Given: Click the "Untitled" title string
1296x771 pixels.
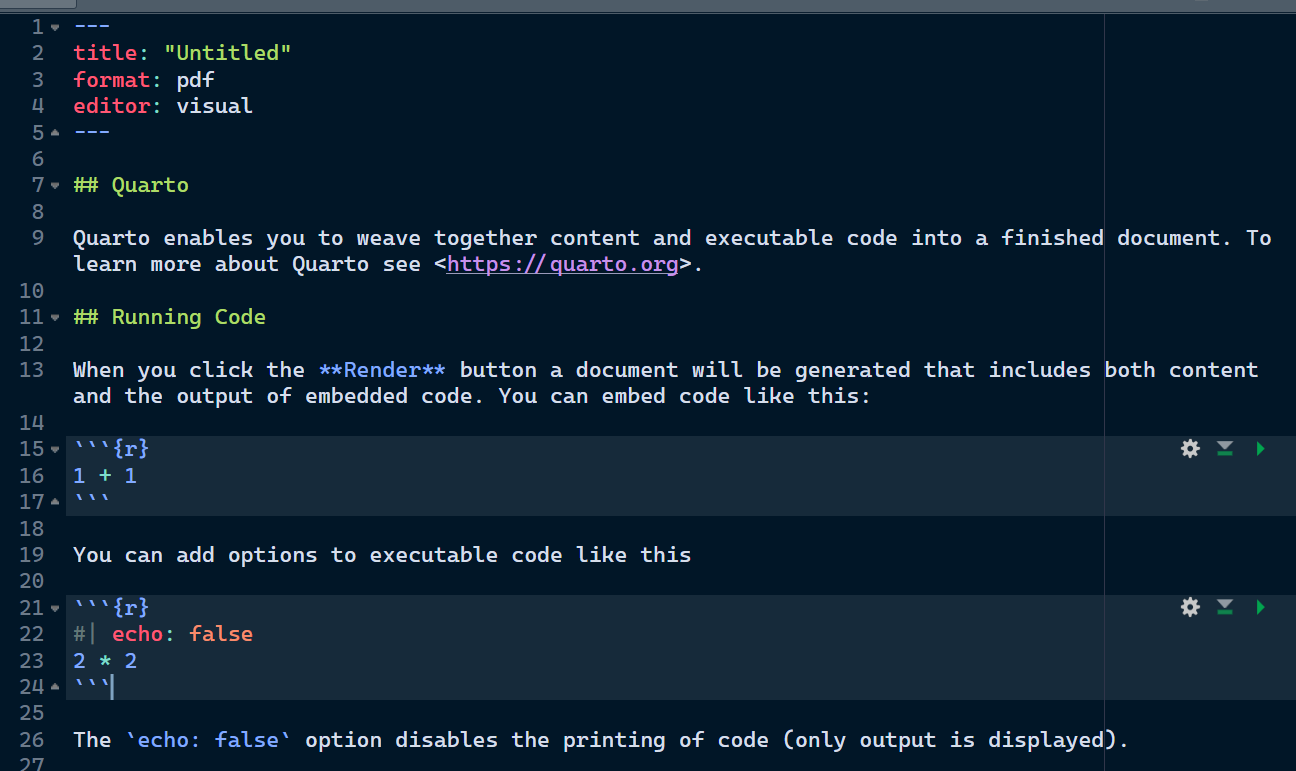Looking at the screenshot, I should pyautogui.click(x=227, y=53).
